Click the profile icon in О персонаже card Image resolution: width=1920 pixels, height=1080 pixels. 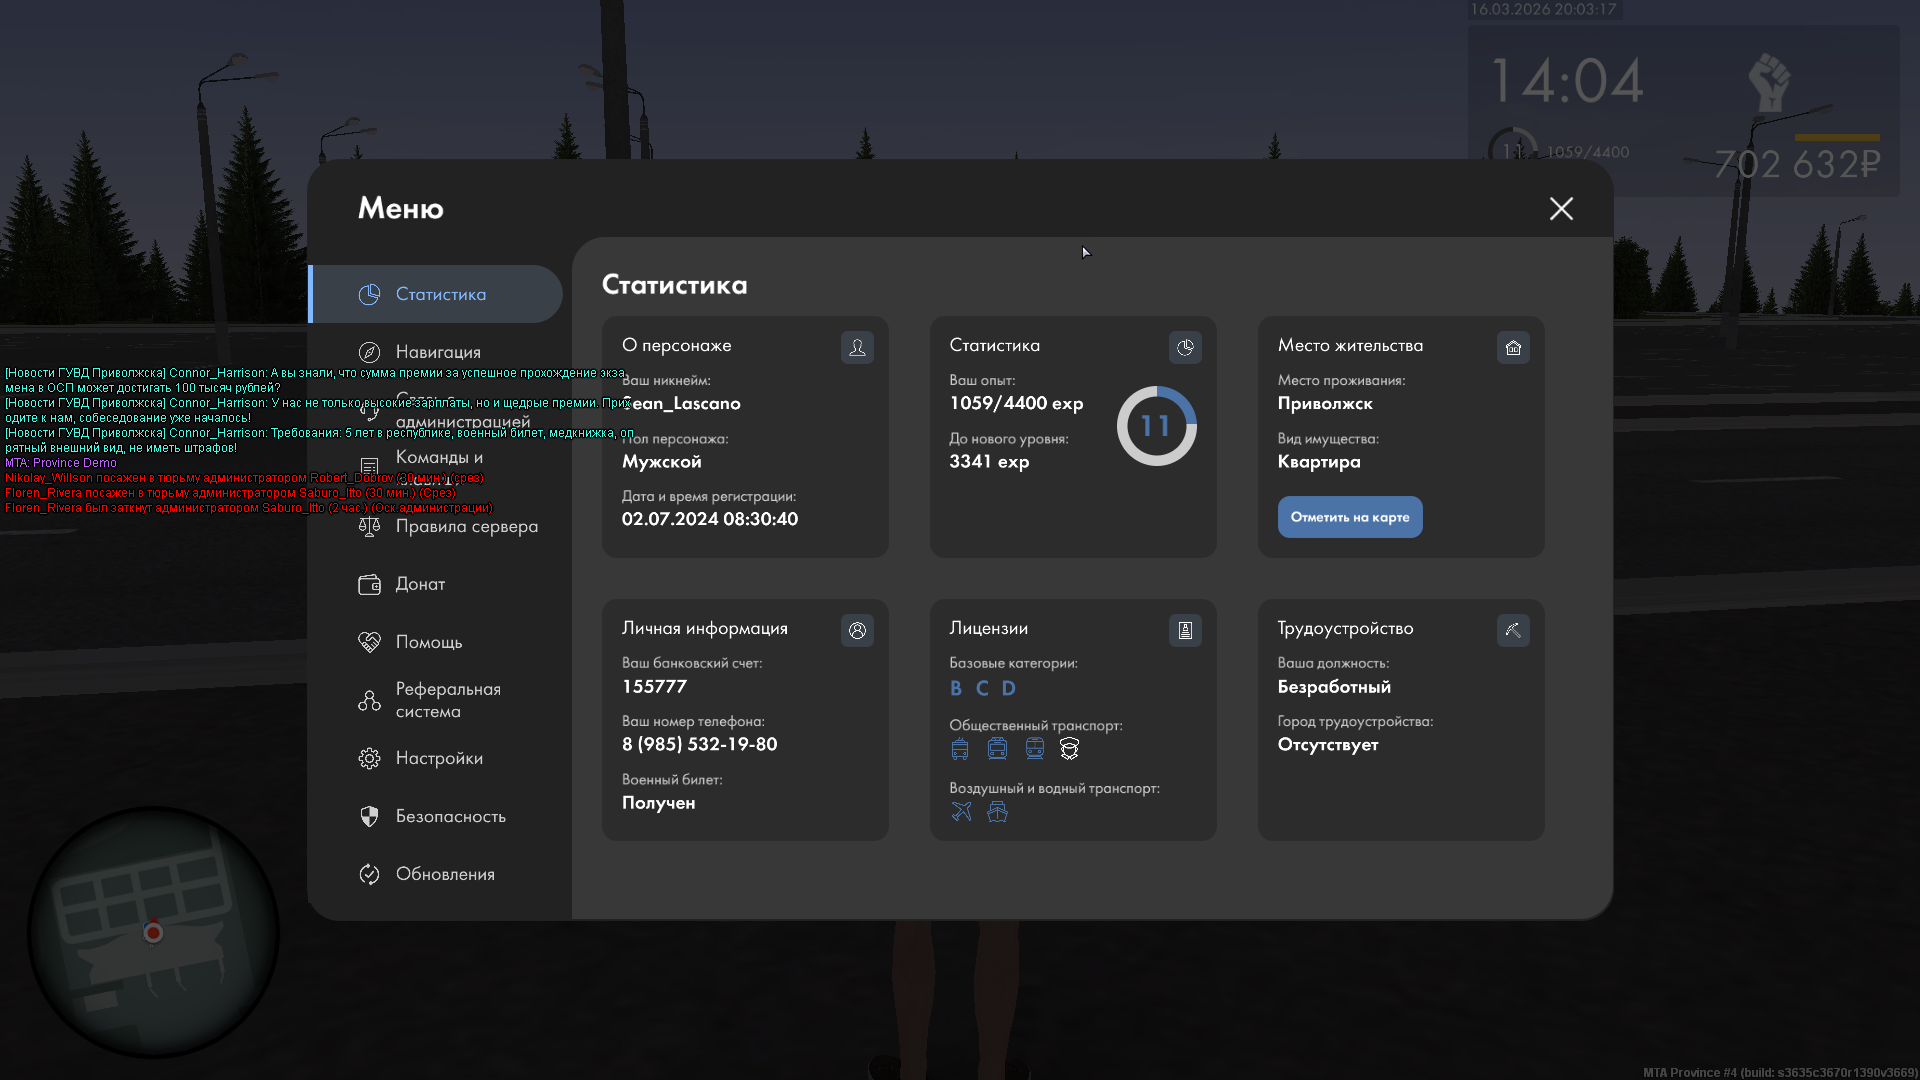click(x=857, y=347)
